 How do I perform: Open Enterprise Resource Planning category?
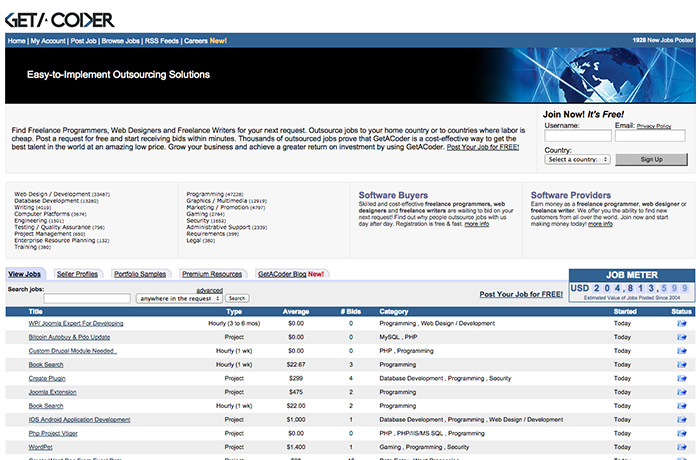coord(62,240)
